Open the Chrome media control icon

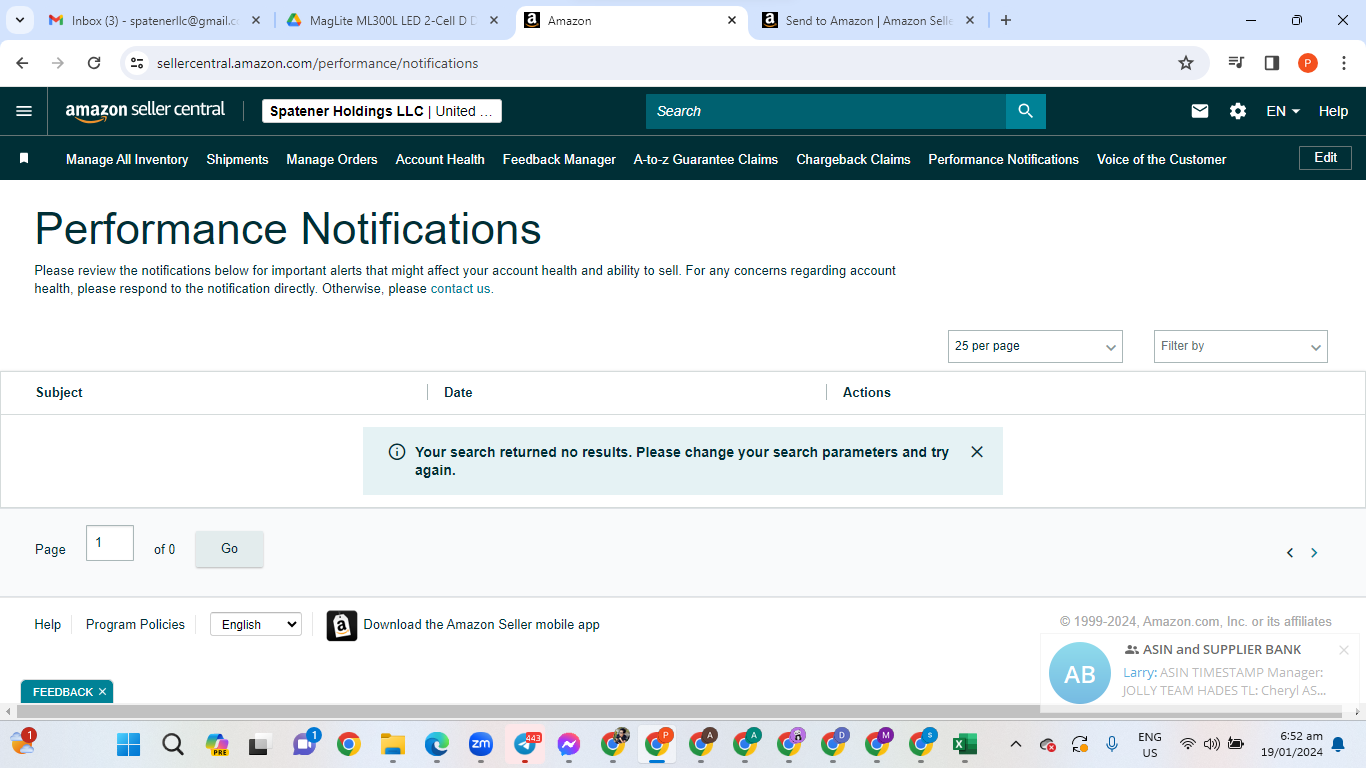(1236, 63)
